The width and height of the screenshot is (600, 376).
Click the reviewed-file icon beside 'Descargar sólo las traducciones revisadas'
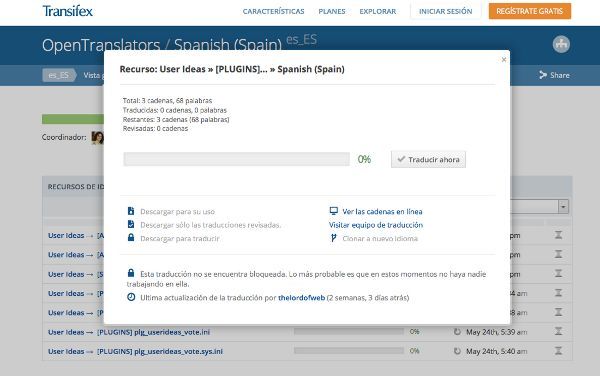pos(131,225)
